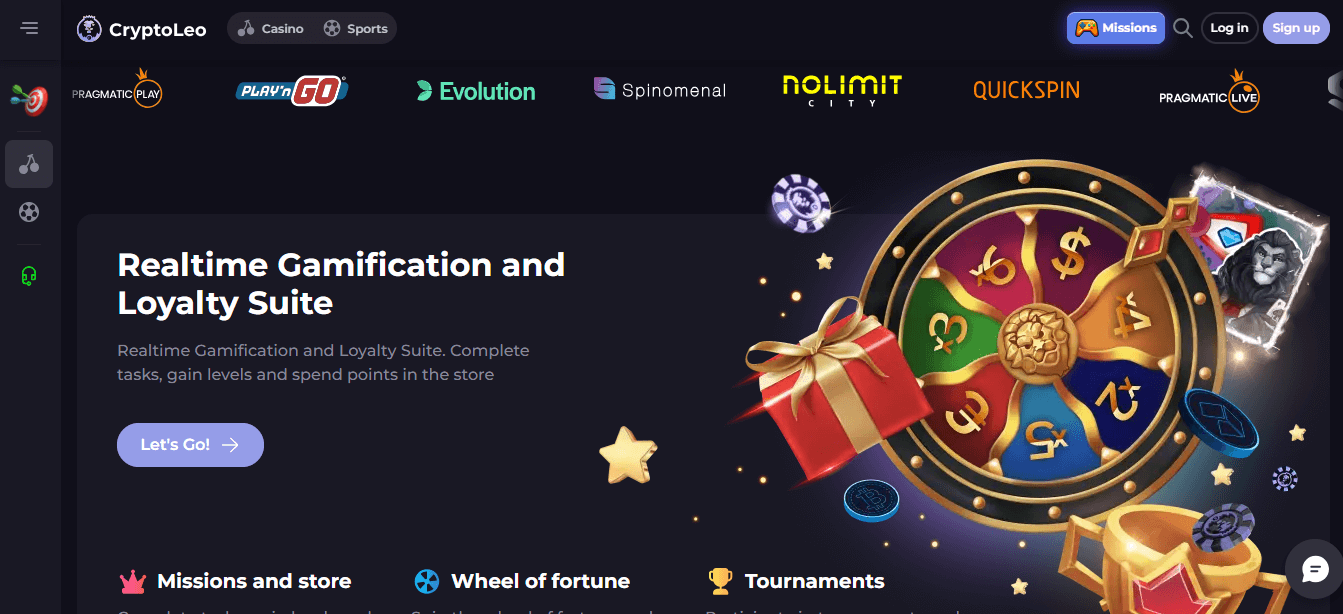
Task: Click the Log in button
Action: coord(1229,28)
